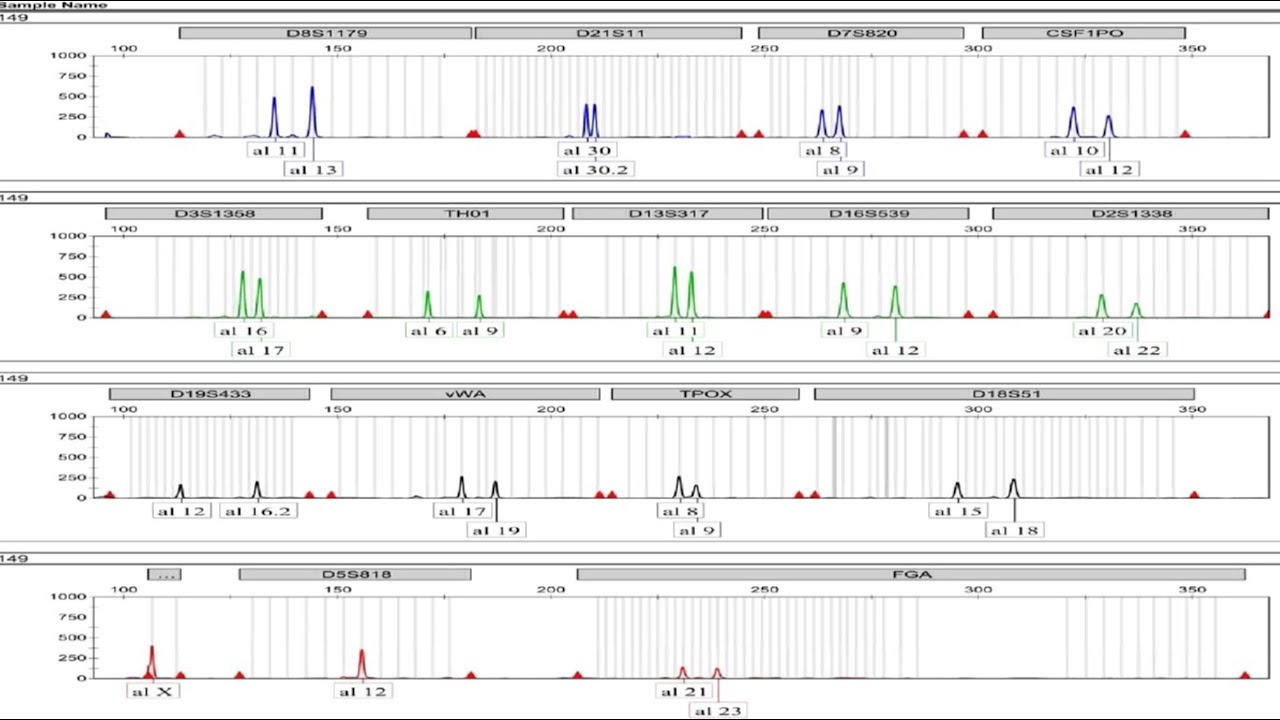
Task: Pick allele label "al 10" under CSF1PO
Action: point(1074,151)
